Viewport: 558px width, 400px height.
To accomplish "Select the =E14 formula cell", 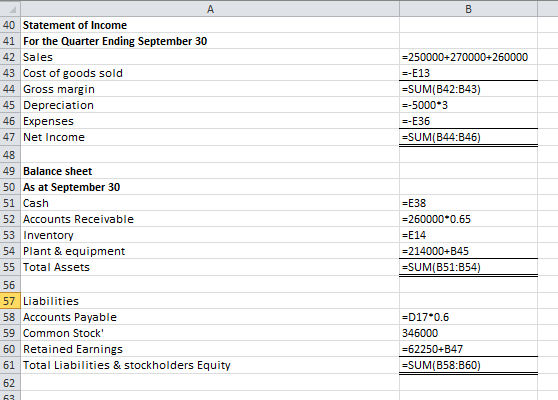I will click(x=468, y=235).
